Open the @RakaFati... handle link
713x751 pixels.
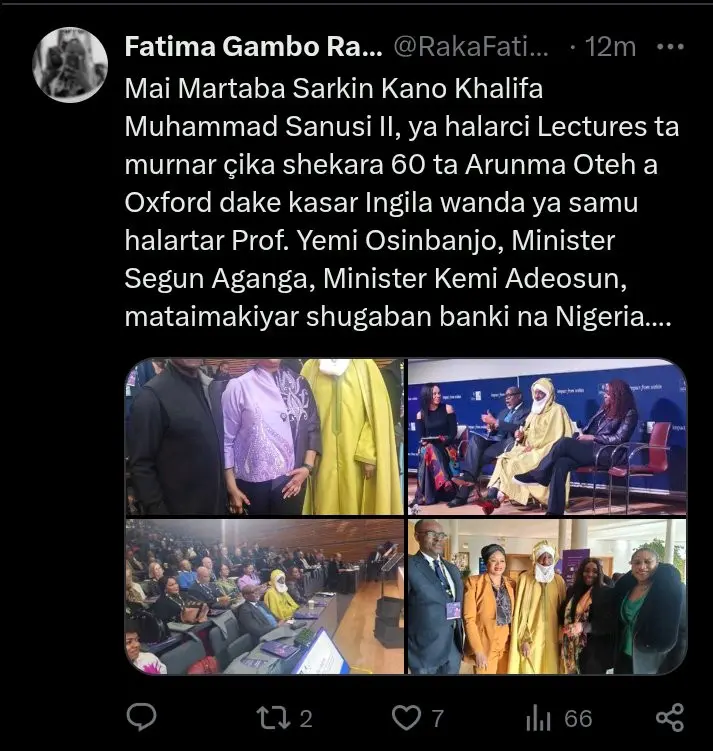tap(471, 47)
